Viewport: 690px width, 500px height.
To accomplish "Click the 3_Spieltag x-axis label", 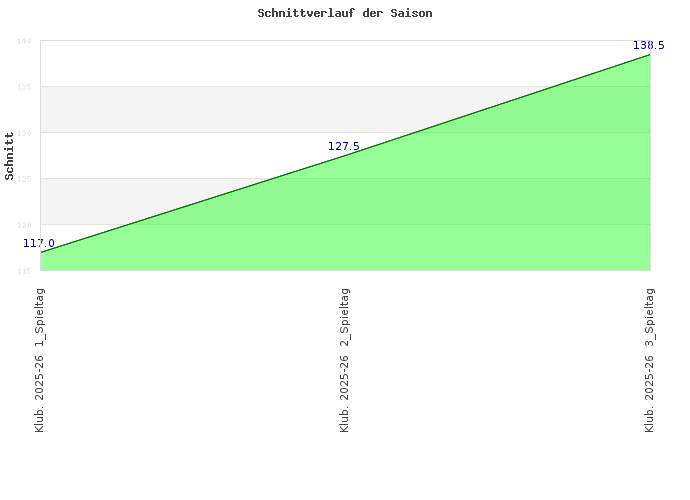I will coord(650,360).
